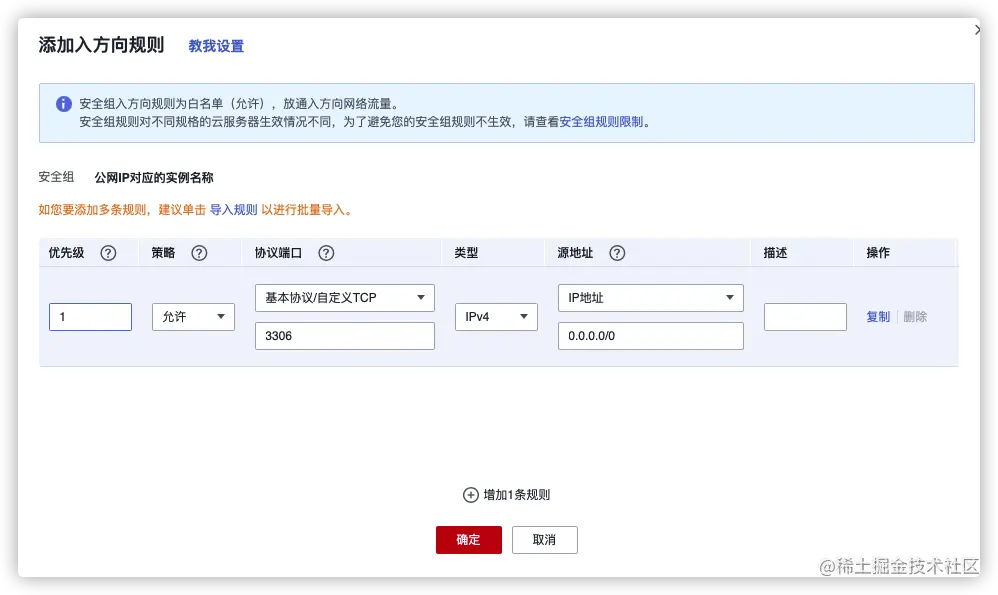Viewport: 998px width, 595px height.
Task: Confirm with the red 确定 button
Action: 468,540
